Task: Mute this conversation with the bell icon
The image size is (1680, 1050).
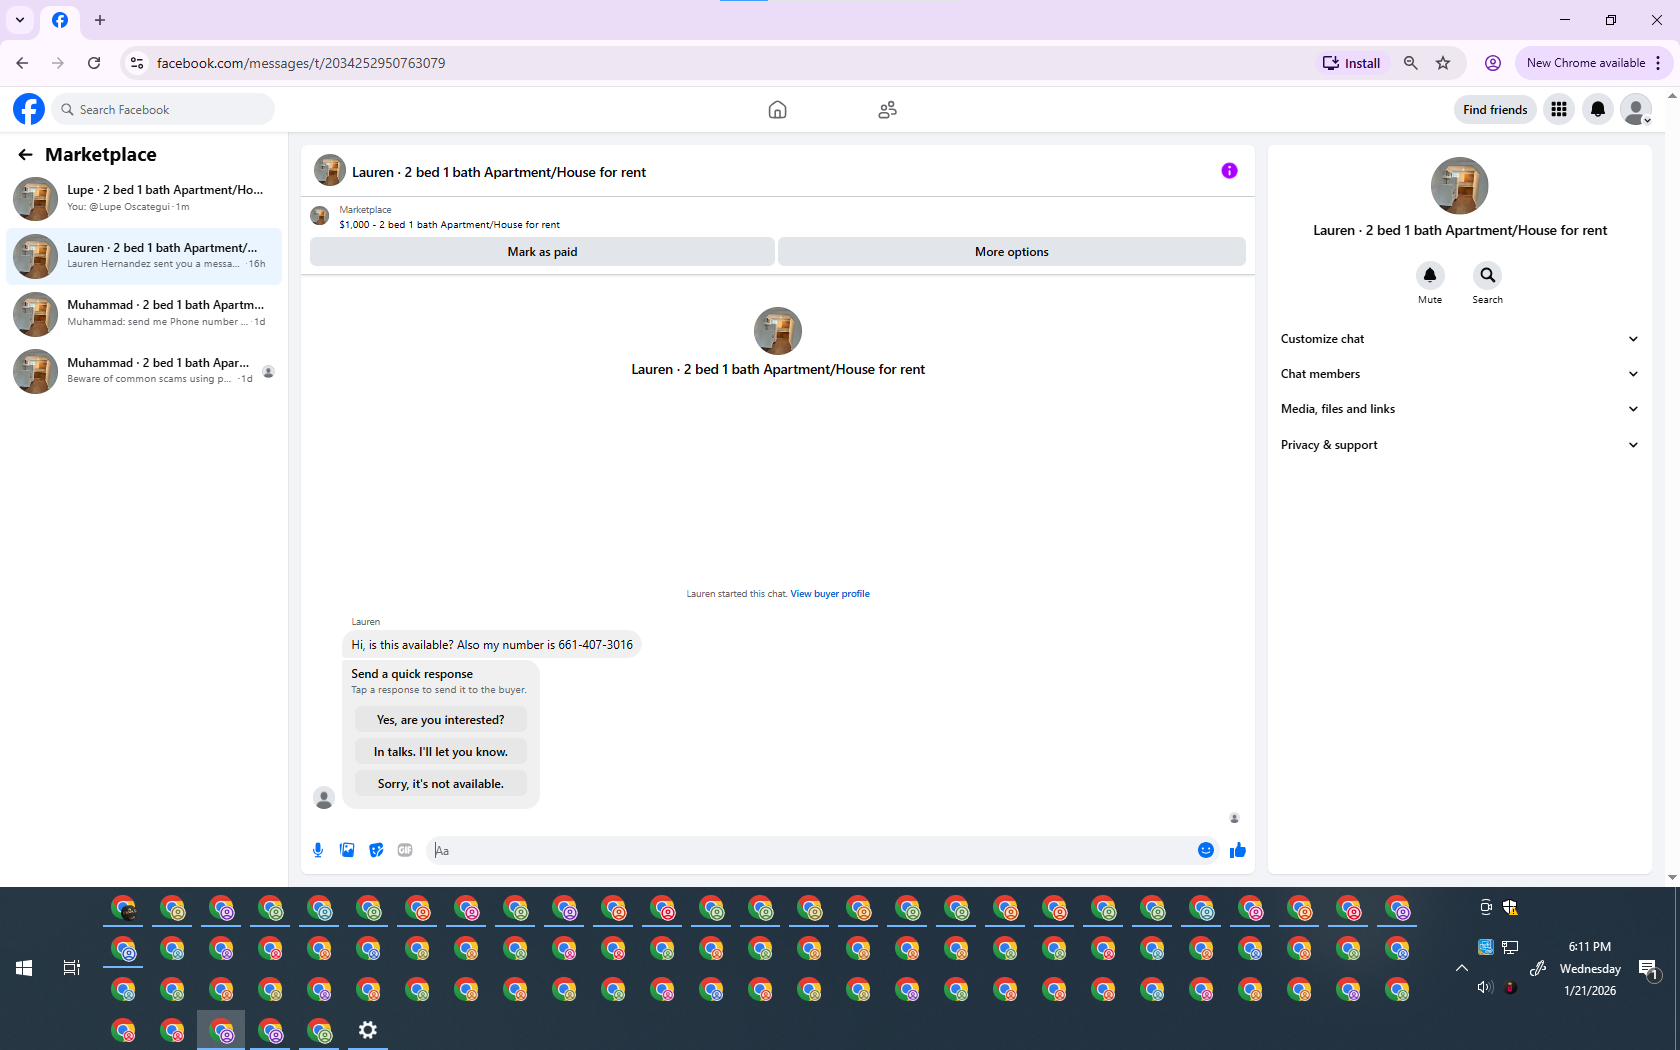Action: click(1430, 275)
